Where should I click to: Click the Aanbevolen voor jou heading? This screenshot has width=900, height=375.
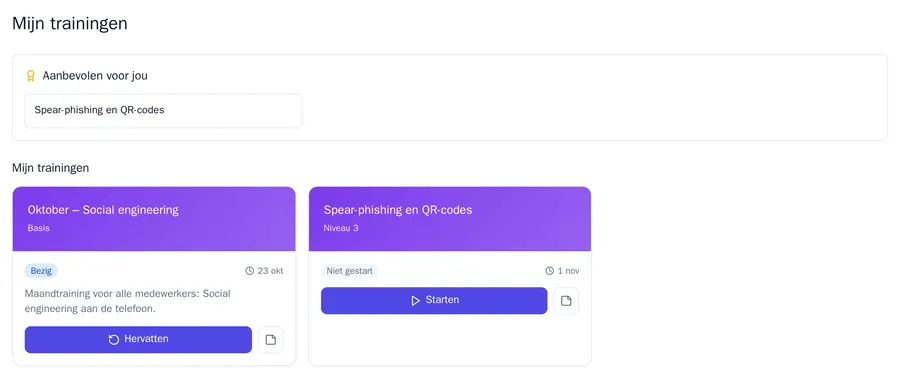(x=95, y=76)
